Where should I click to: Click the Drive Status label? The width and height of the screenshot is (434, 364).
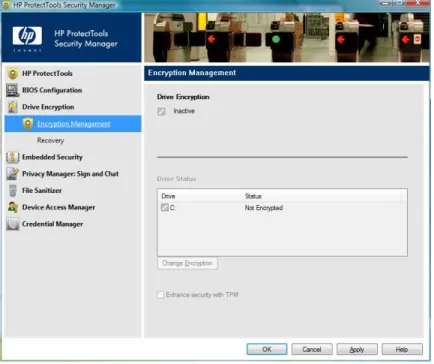point(177,179)
